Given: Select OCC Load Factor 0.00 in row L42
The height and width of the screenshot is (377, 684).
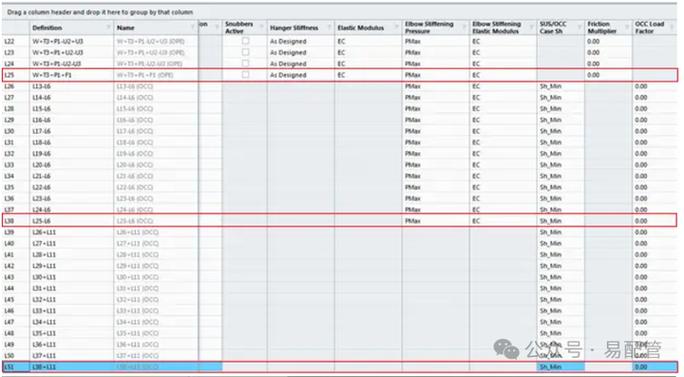Looking at the screenshot, I should (x=654, y=266).
